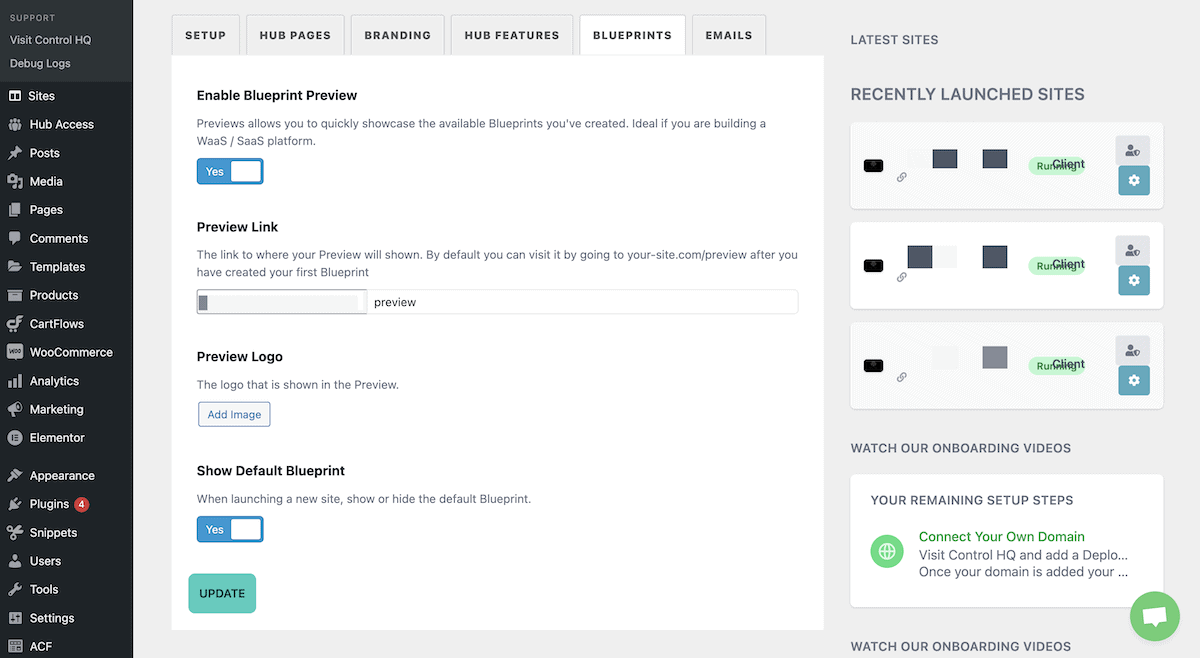Screen dimensions: 1200x658
Task: Open the BRANDING tab
Action: 398,35
